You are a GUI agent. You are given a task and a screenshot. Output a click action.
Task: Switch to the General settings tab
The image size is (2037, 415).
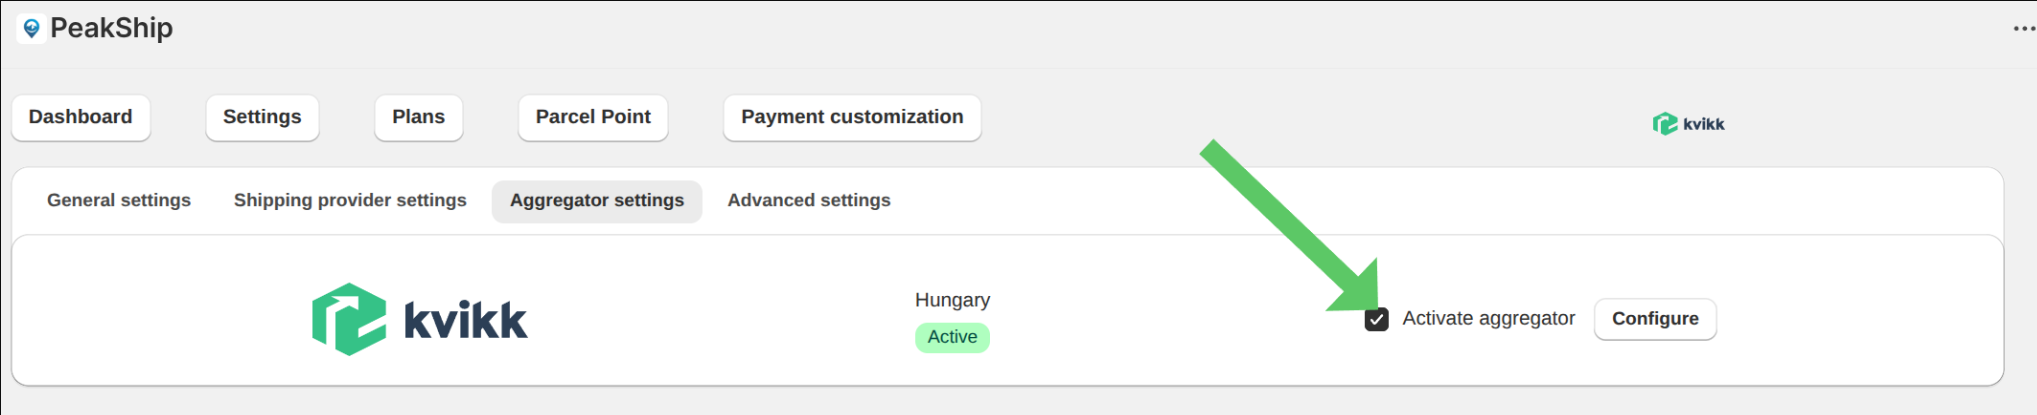pyautogui.click(x=119, y=200)
